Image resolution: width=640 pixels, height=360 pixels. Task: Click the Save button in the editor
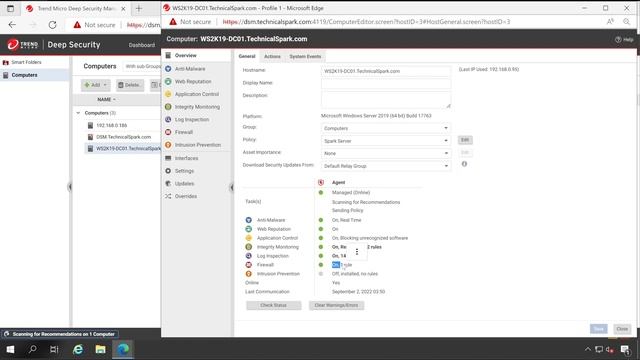(x=599, y=329)
